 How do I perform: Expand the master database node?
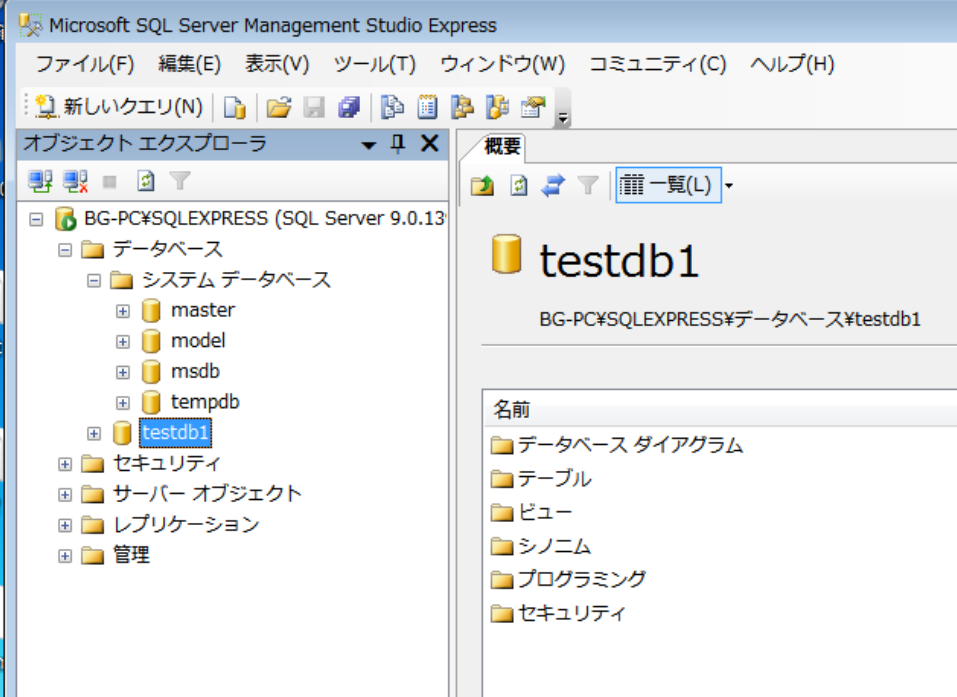point(123,311)
